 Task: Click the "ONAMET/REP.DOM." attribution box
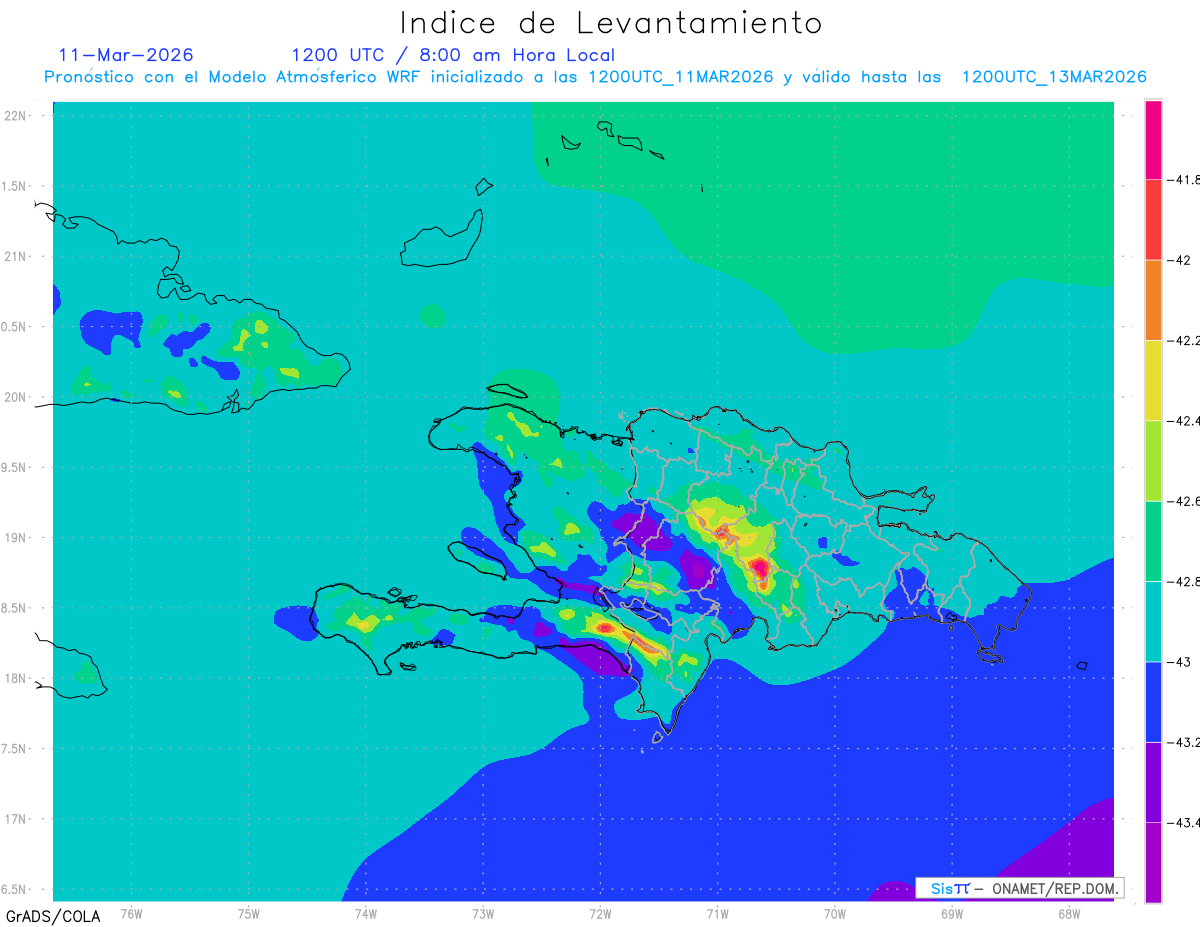click(1020, 888)
